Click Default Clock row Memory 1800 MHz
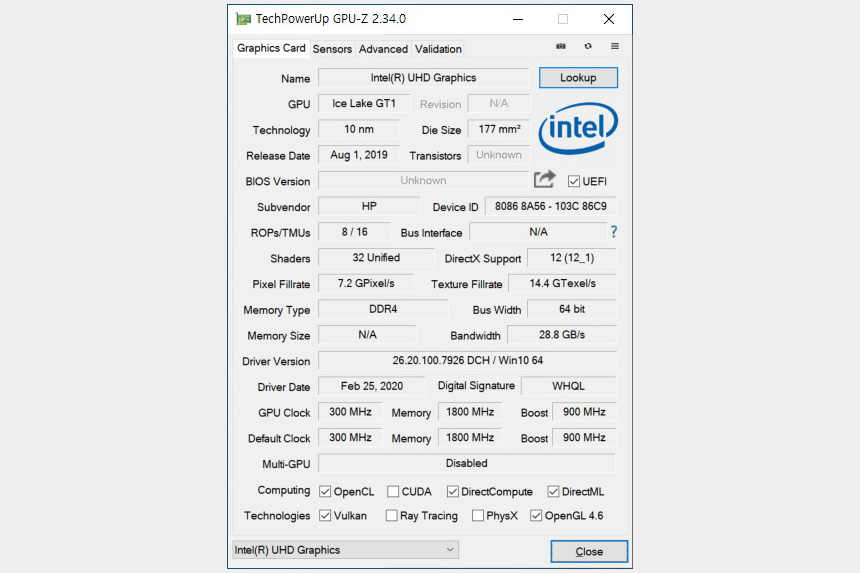 (470, 438)
